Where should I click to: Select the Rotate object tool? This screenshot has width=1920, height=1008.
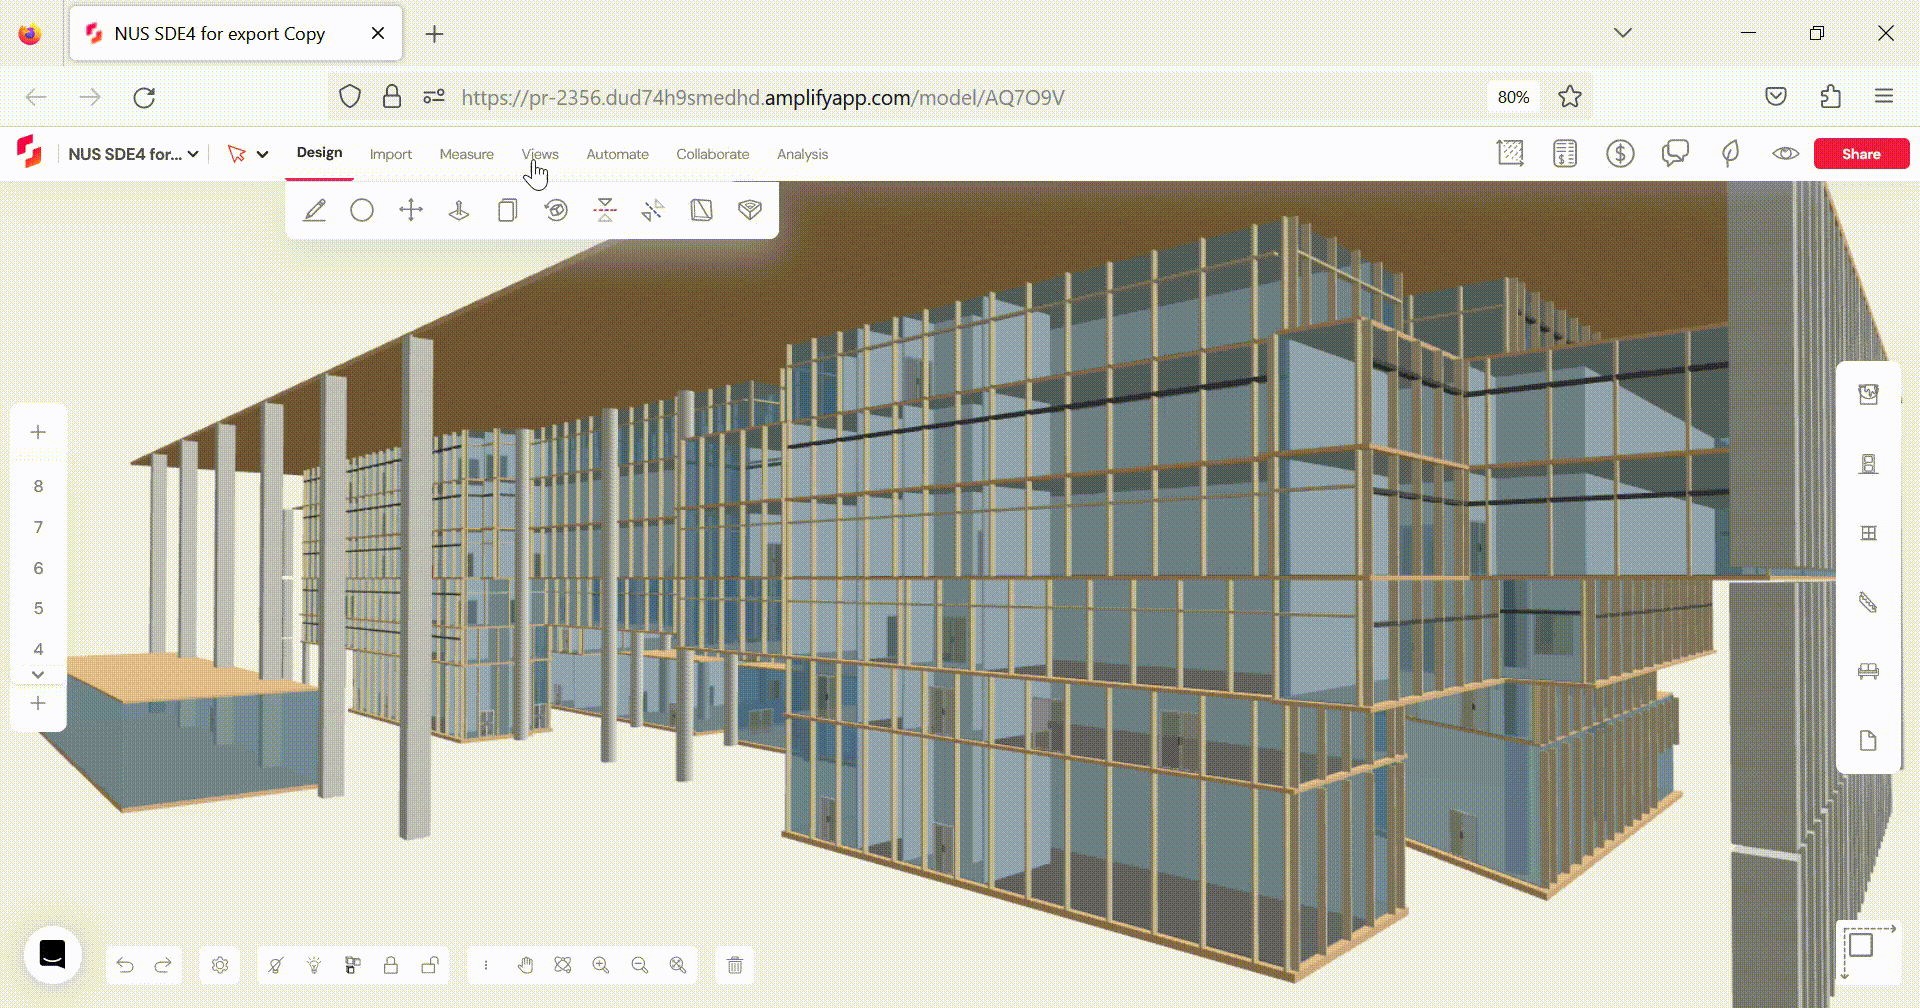[556, 210]
